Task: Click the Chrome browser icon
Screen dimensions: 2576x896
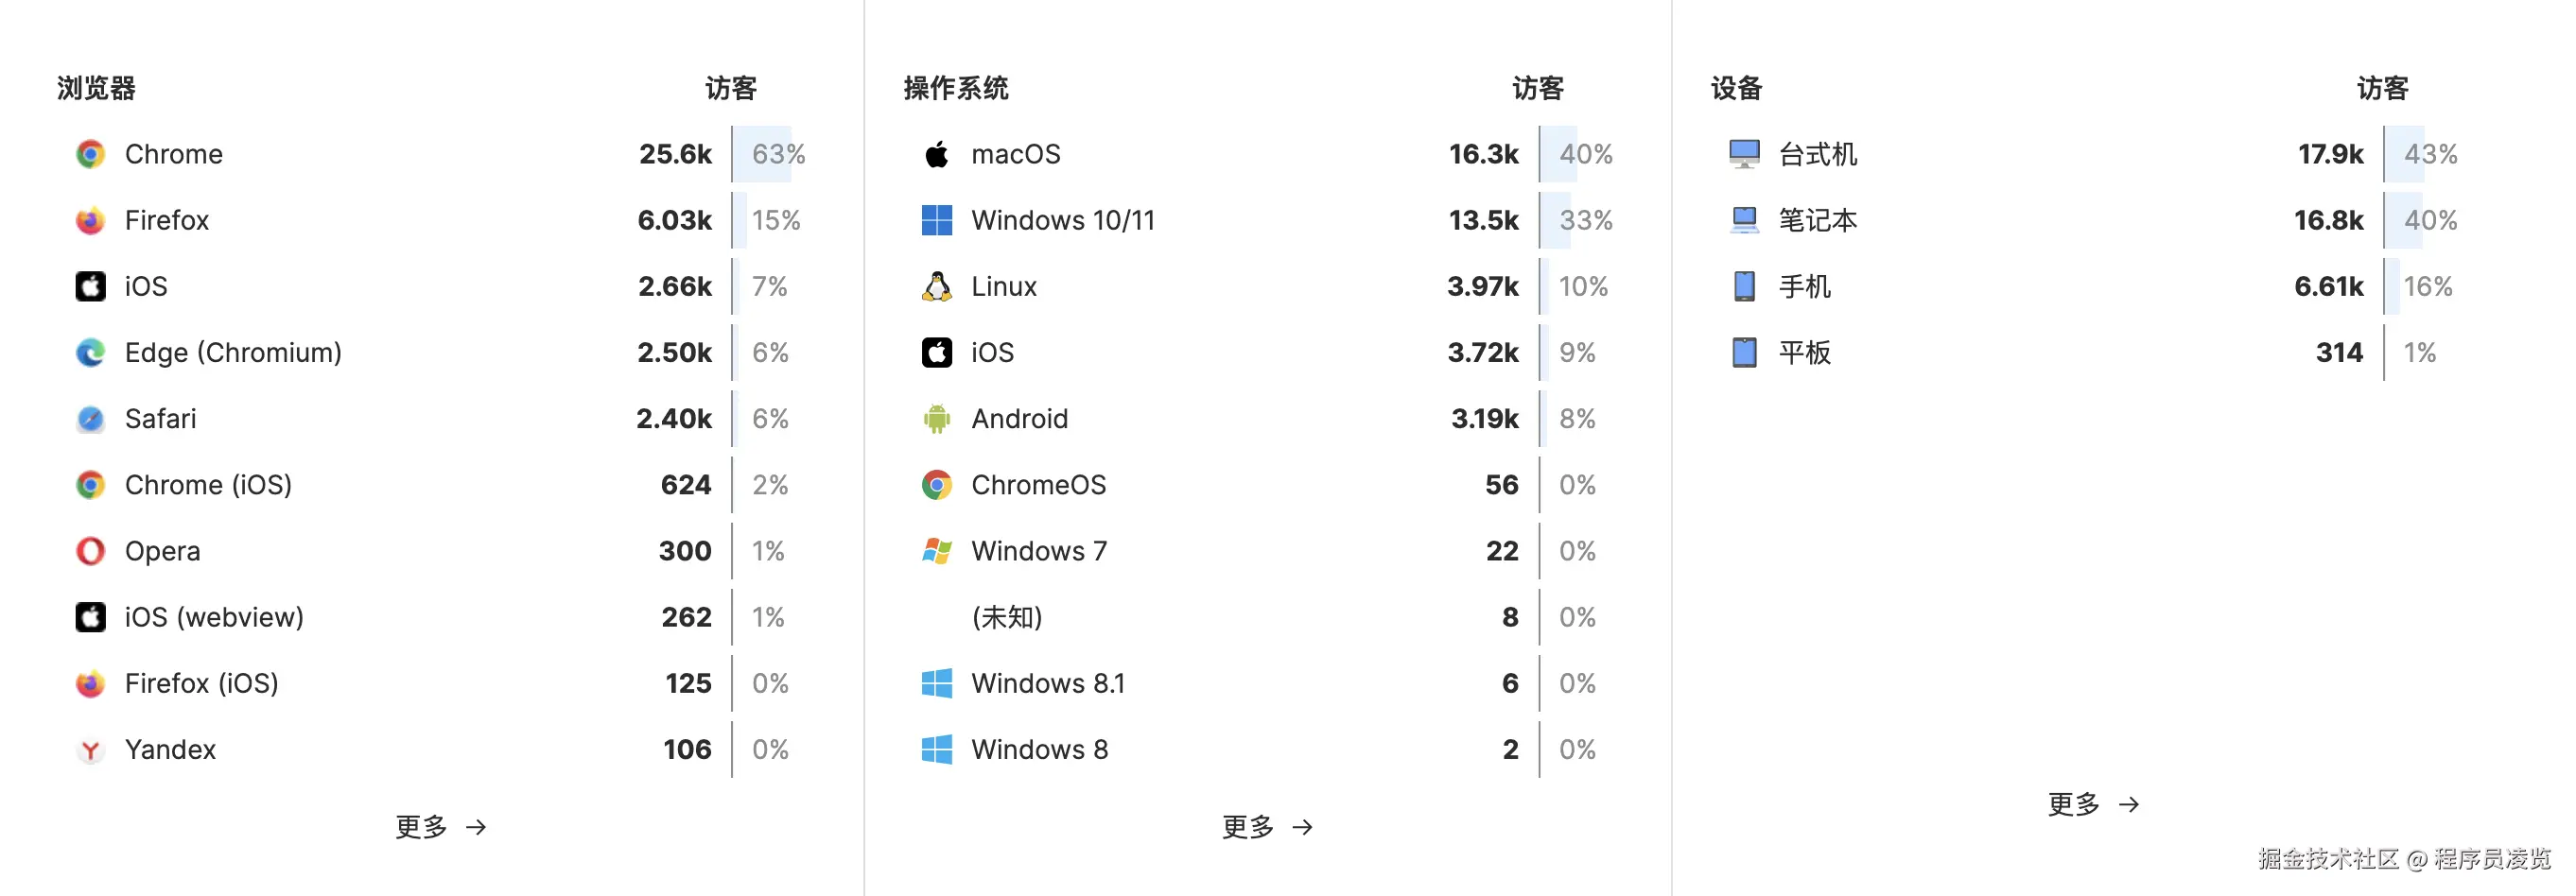Action: [x=90, y=154]
